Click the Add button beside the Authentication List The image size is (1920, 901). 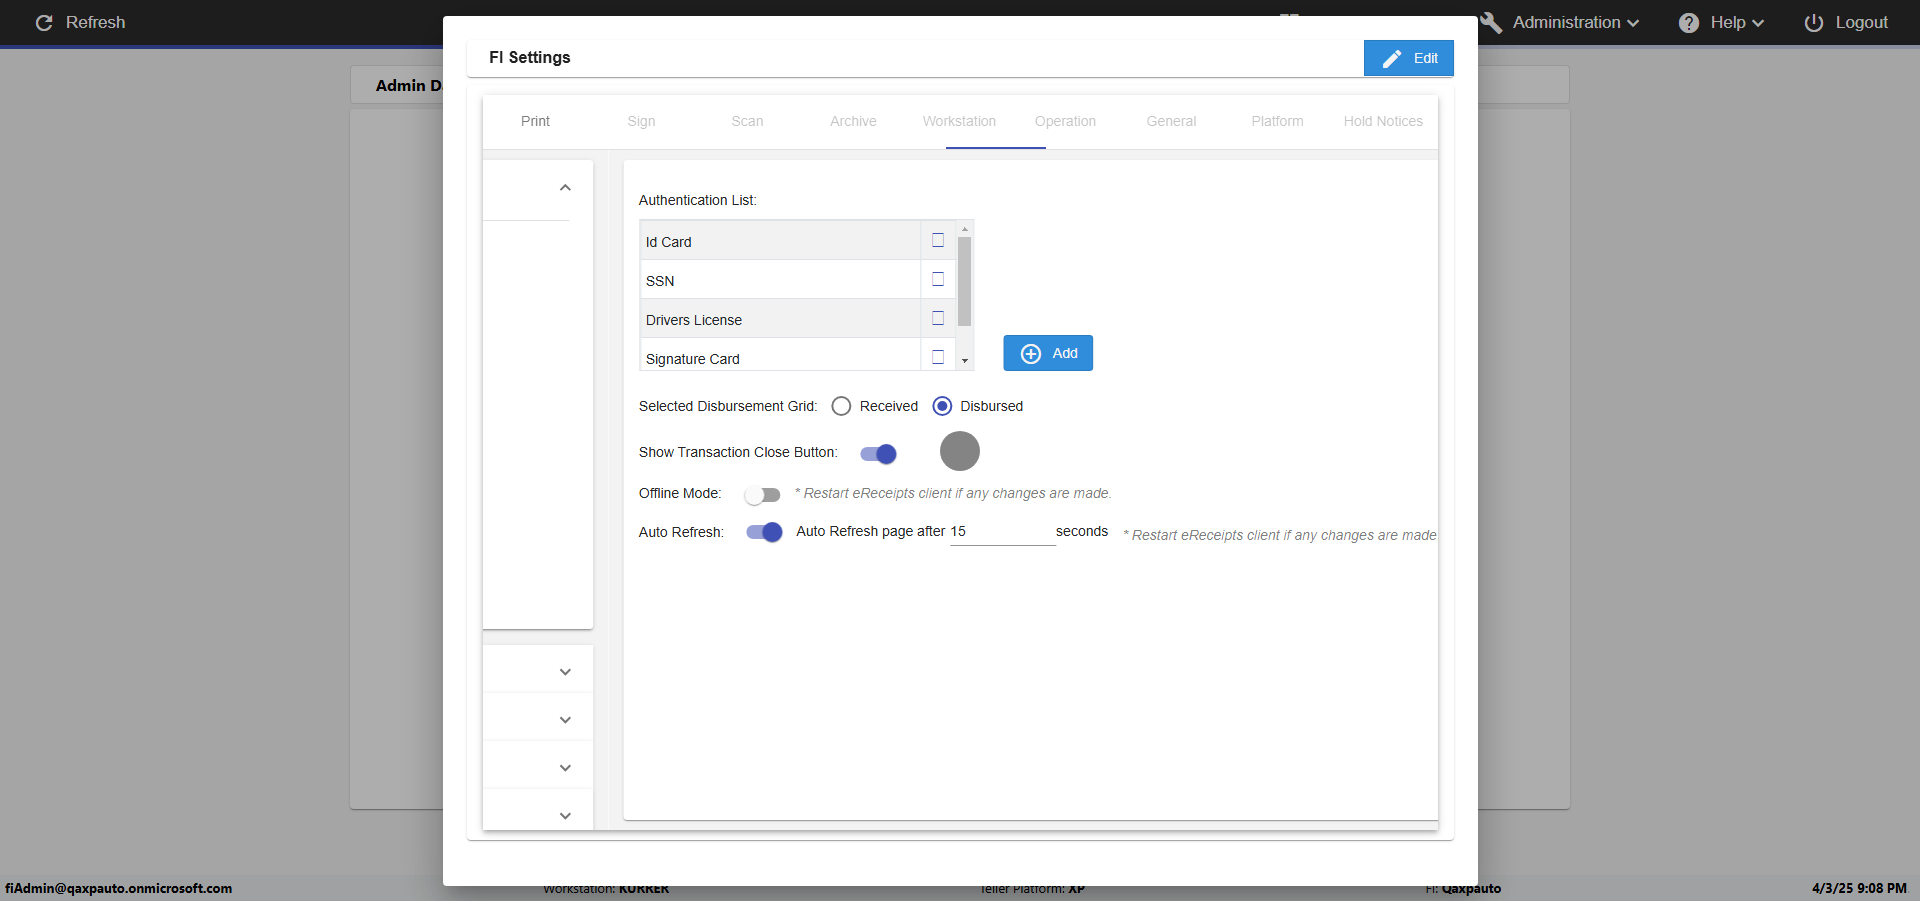point(1048,353)
